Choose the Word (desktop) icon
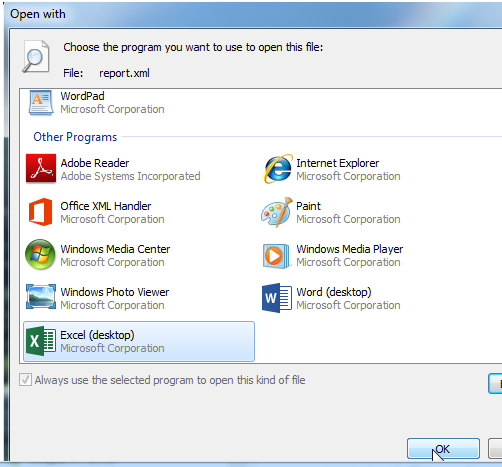The image size is (502, 467). click(x=277, y=298)
